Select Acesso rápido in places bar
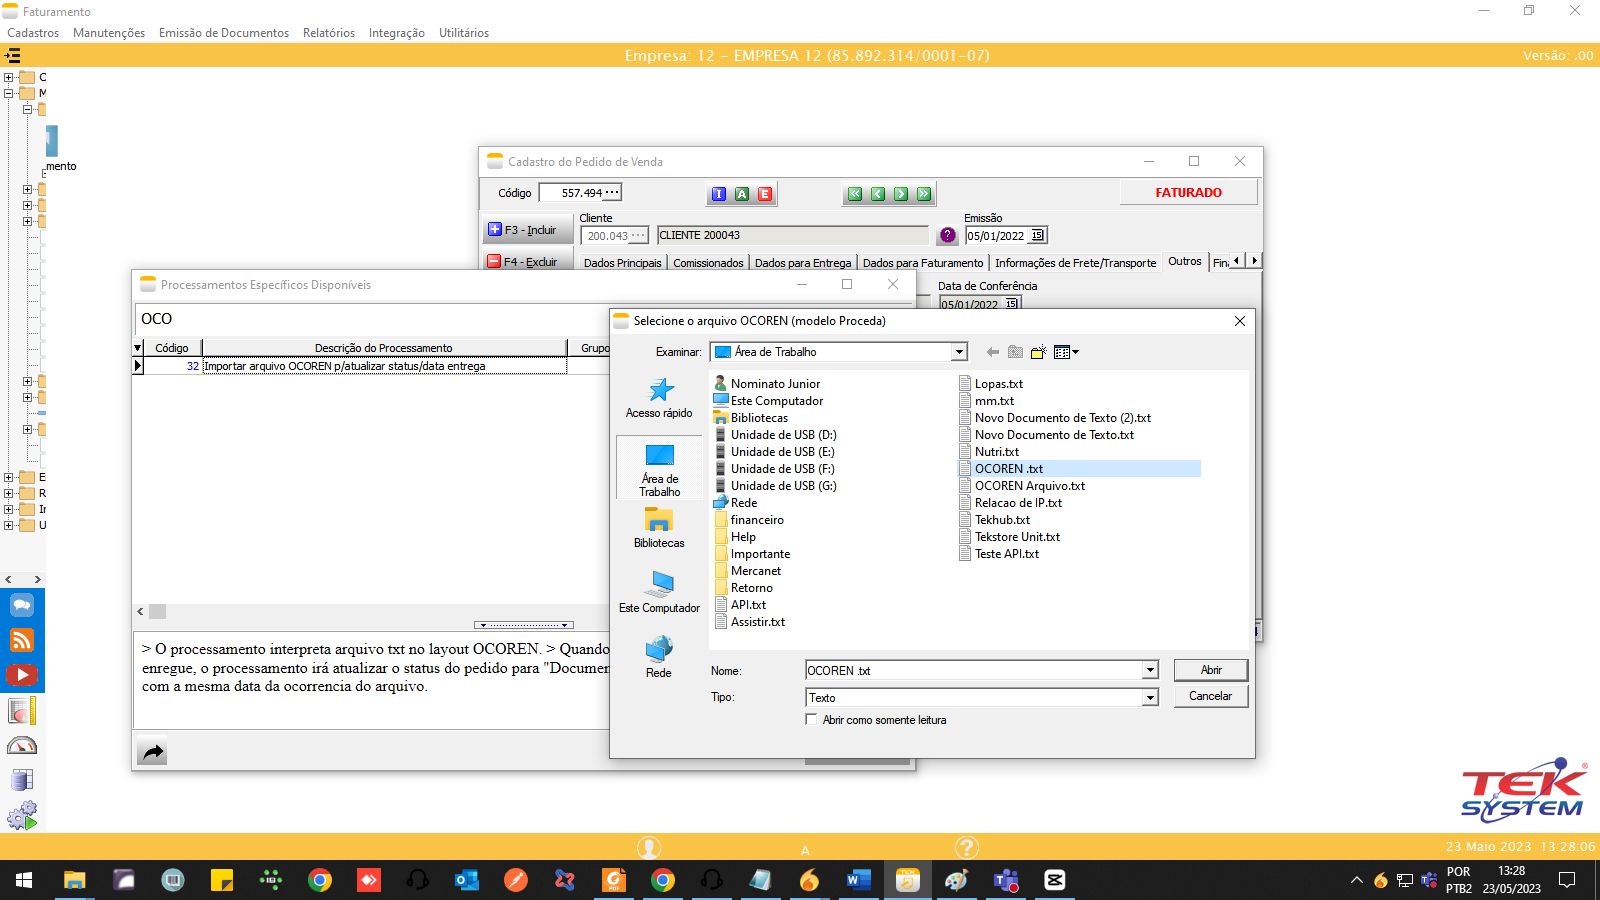Image resolution: width=1600 pixels, height=900 pixels. 659,398
